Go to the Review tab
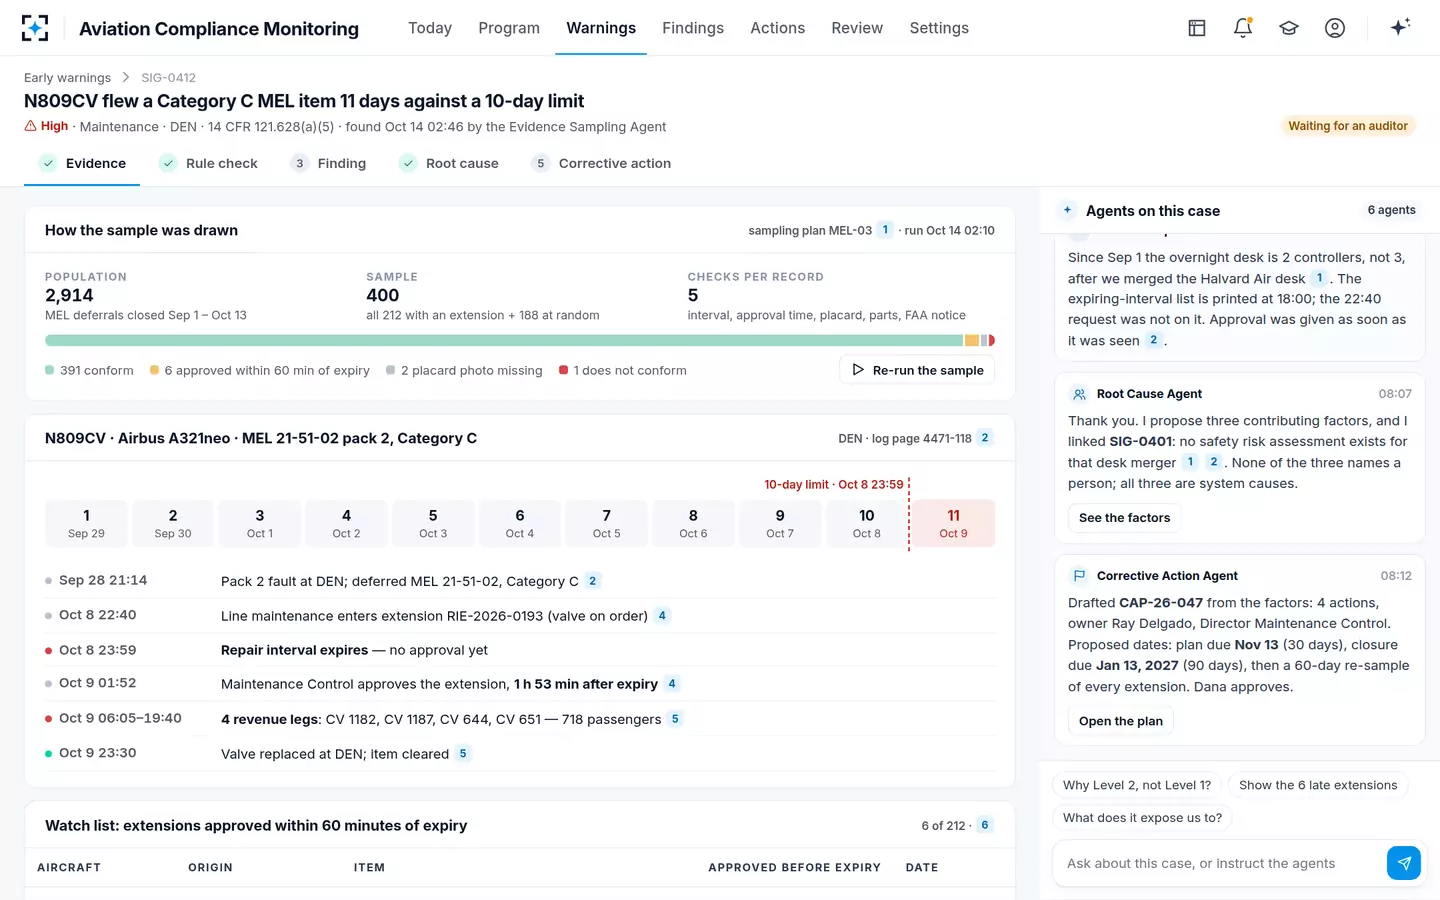 857,28
